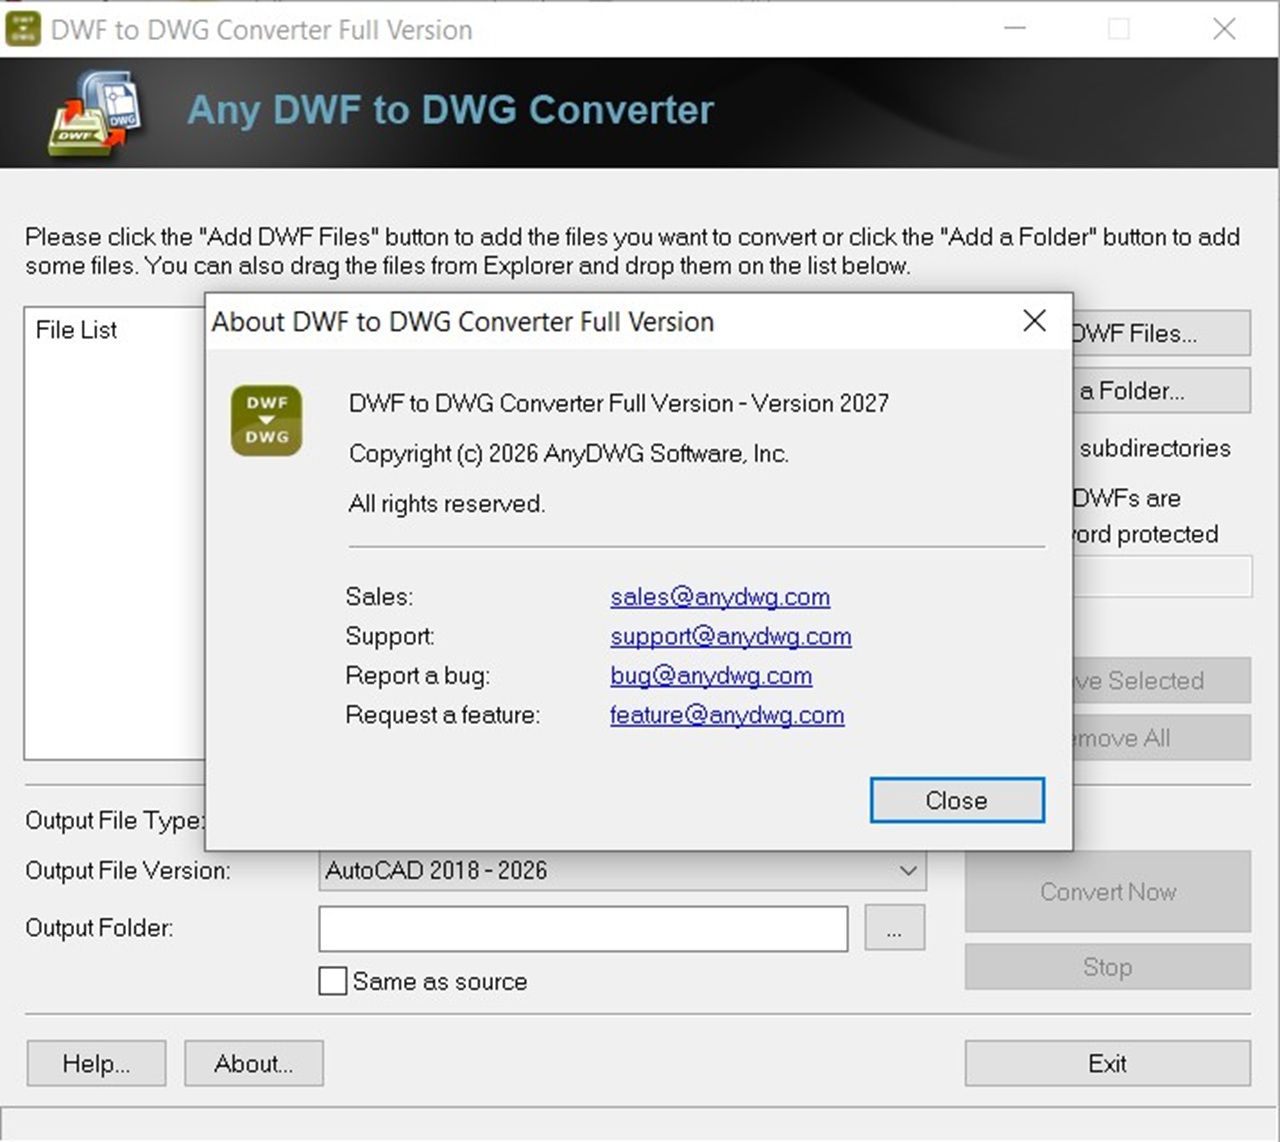The image size is (1280, 1142).
Task: Click the About... button
Action: (x=254, y=1063)
